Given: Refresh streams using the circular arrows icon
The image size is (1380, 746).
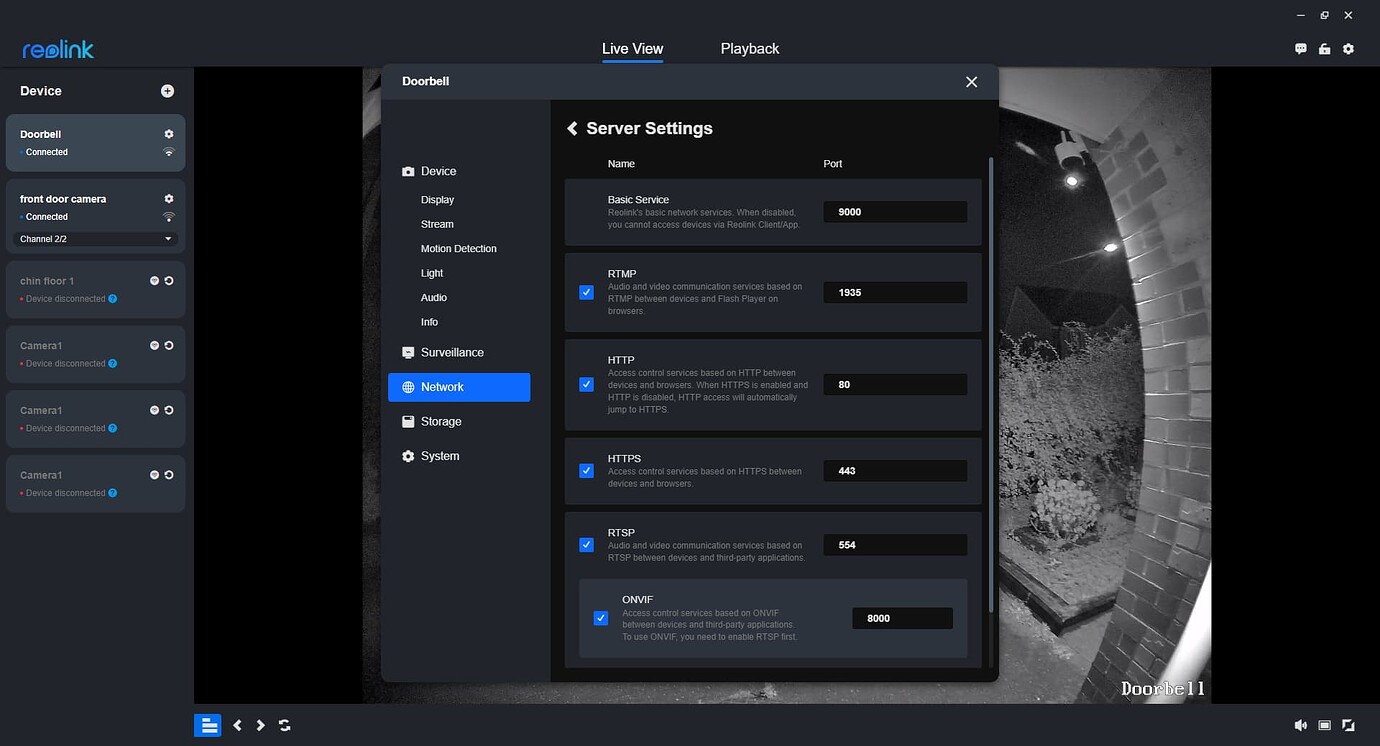Looking at the screenshot, I should pyautogui.click(x=284, y=725).
